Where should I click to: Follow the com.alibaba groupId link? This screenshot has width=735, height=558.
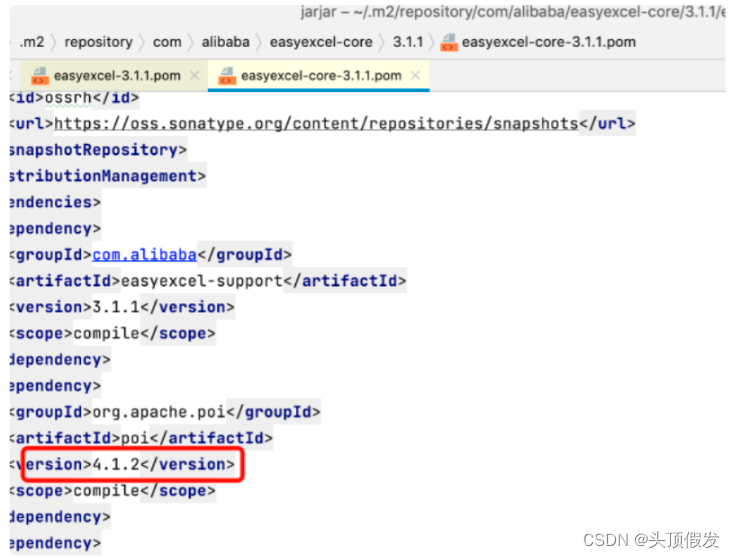point(144,255)
